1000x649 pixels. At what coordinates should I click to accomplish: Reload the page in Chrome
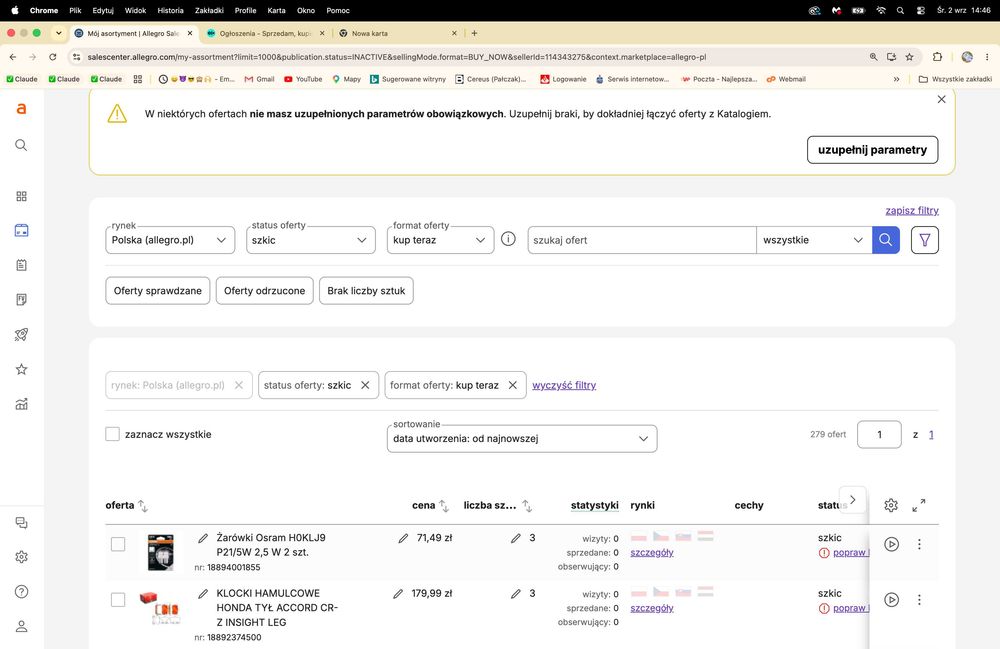click(x=53, y=57)
